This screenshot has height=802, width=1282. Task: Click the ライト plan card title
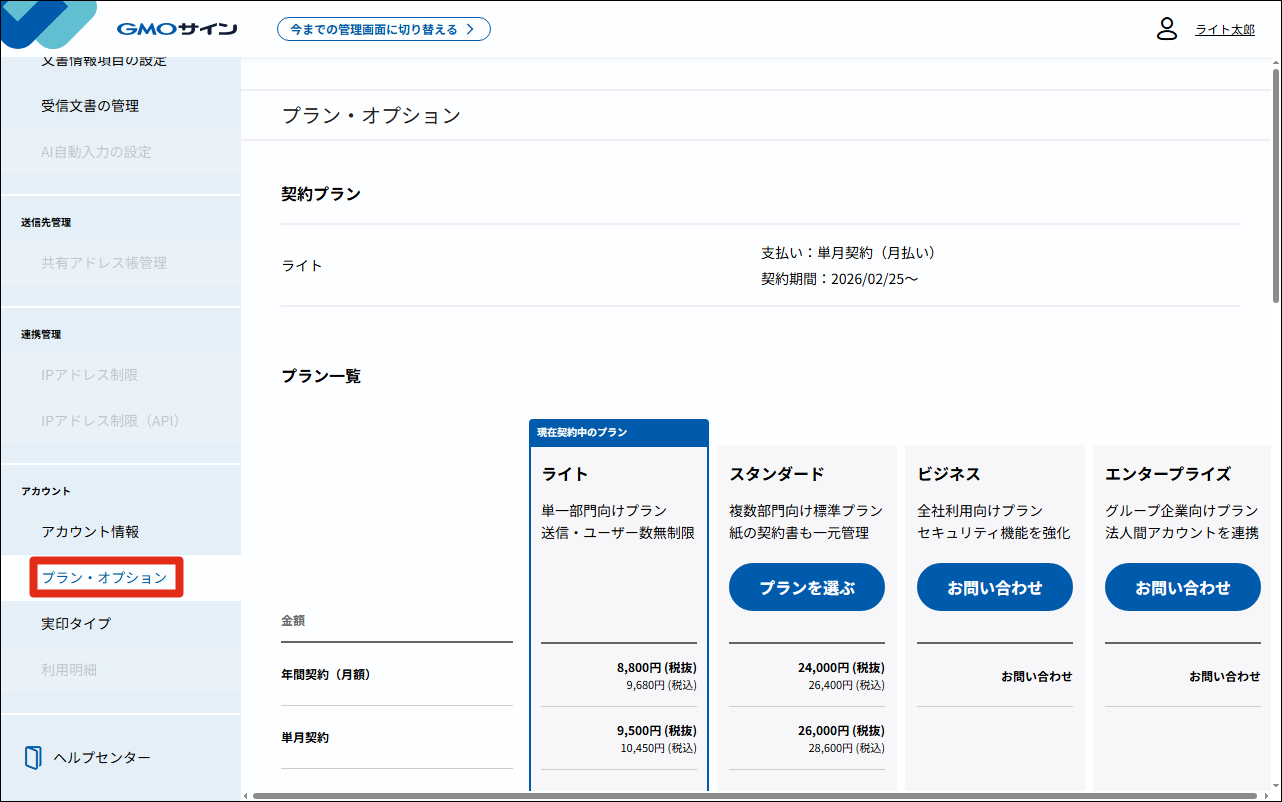tap(565, 474)
